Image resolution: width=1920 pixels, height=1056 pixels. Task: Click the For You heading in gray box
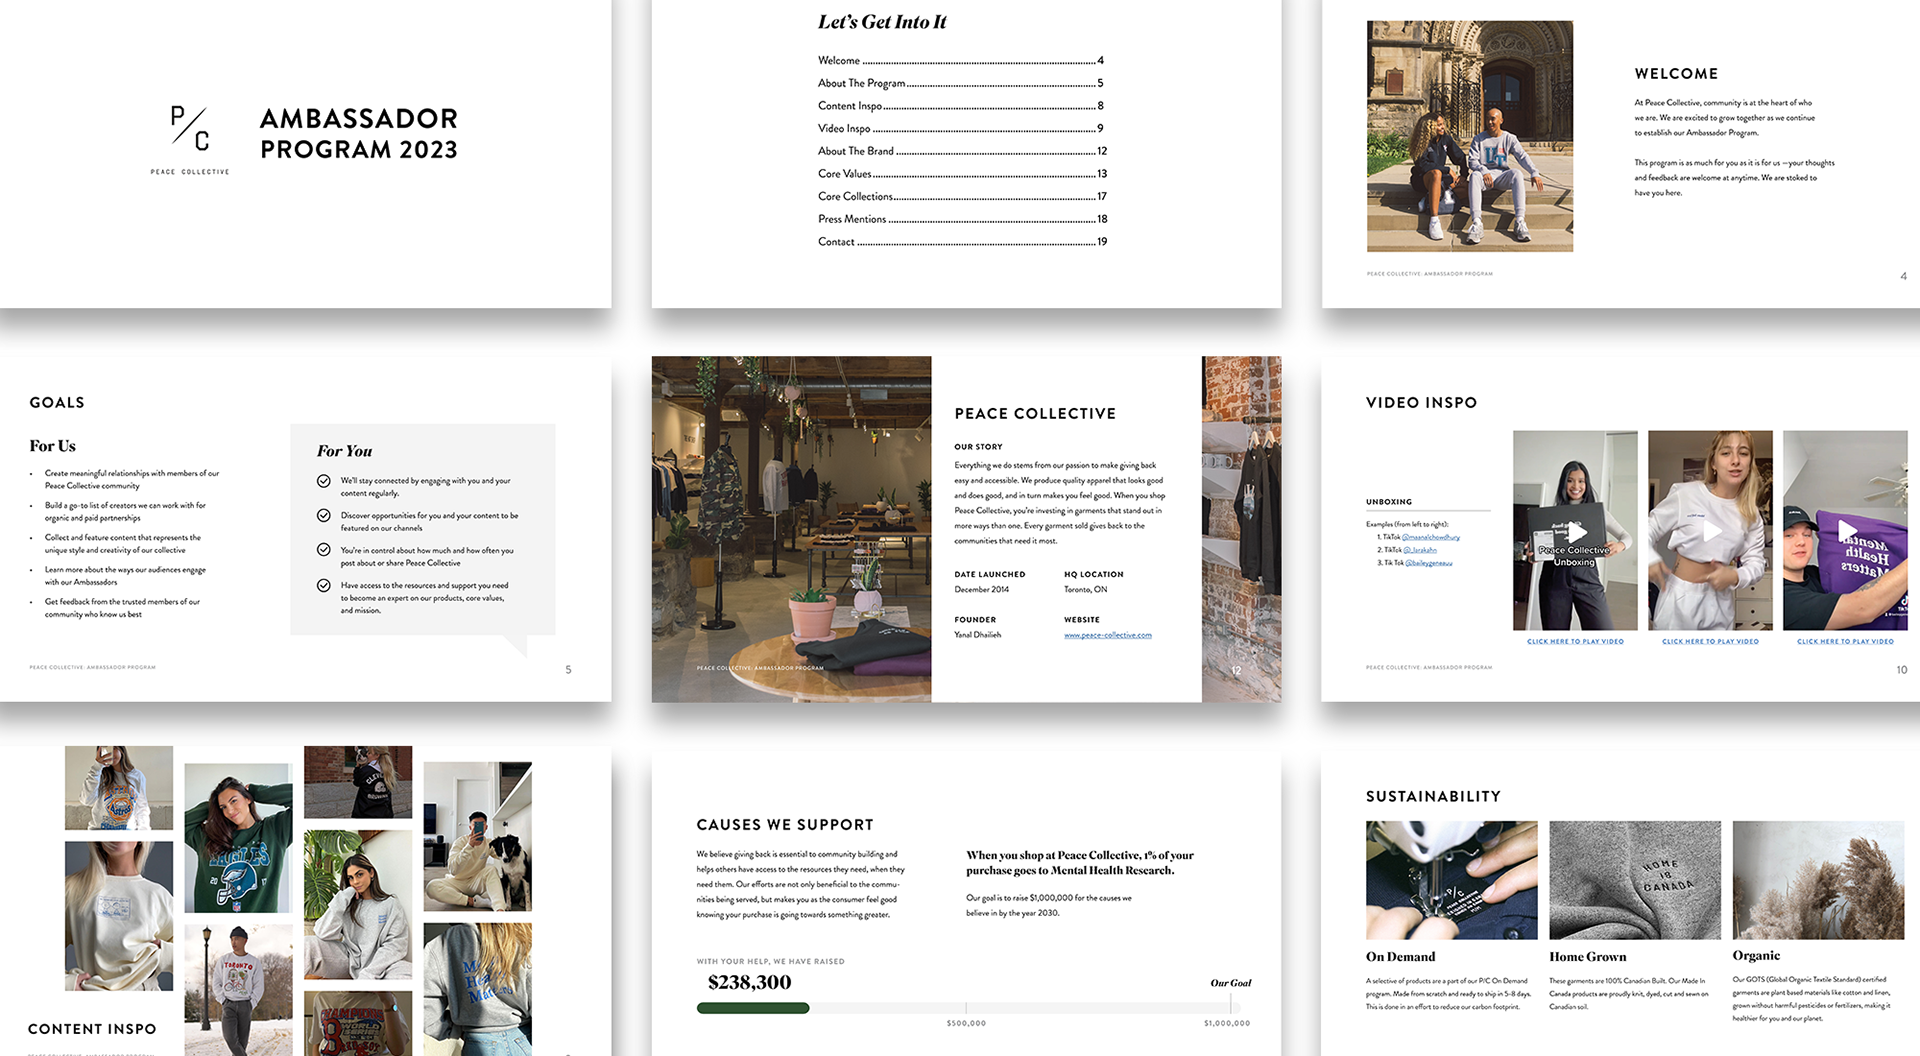[344, 451]
